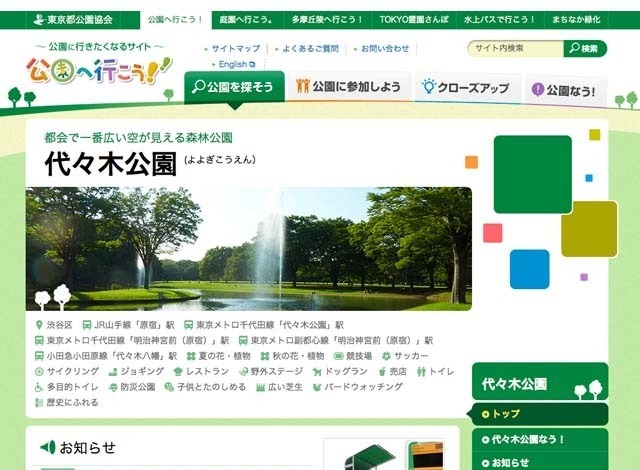
Task: Click the fountain photo of Yoyogi Park
Action: tap(249, 248)
